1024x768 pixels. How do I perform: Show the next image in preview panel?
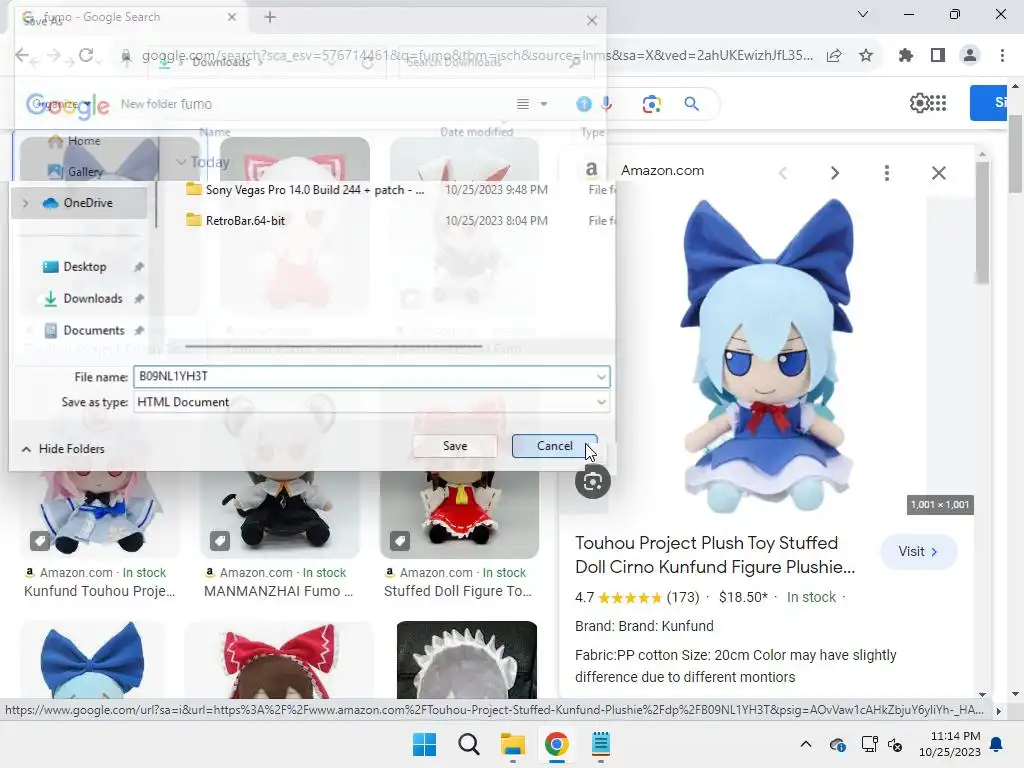[835, 172]
